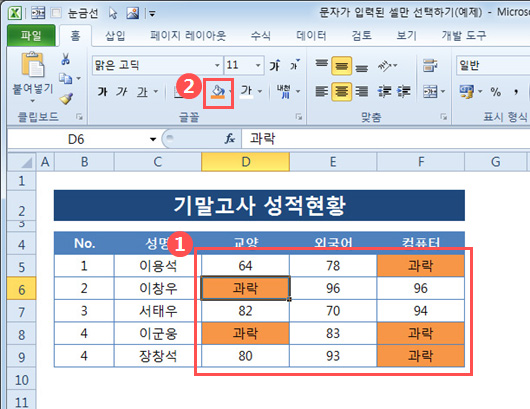This screenshot has height=409, width=530.
Task: Open the Alignment (맞춤) dialog launcher
Action: point(443,117)
